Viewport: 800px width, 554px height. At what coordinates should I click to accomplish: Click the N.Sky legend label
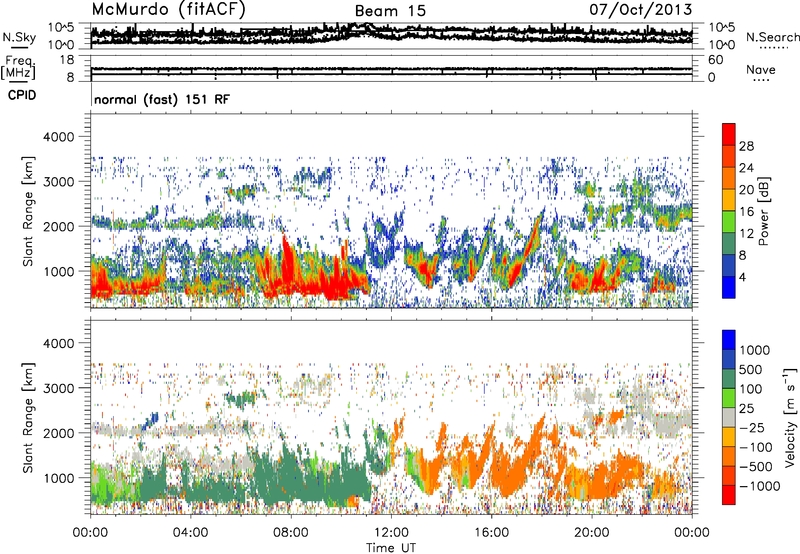coord(19,37)
